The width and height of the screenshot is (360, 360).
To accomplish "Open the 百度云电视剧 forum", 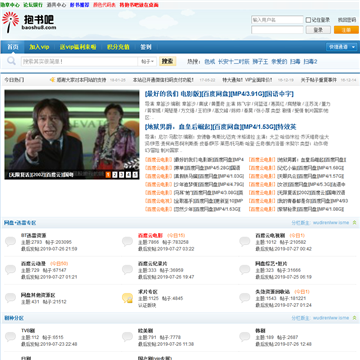I will (x=270, y=235).
